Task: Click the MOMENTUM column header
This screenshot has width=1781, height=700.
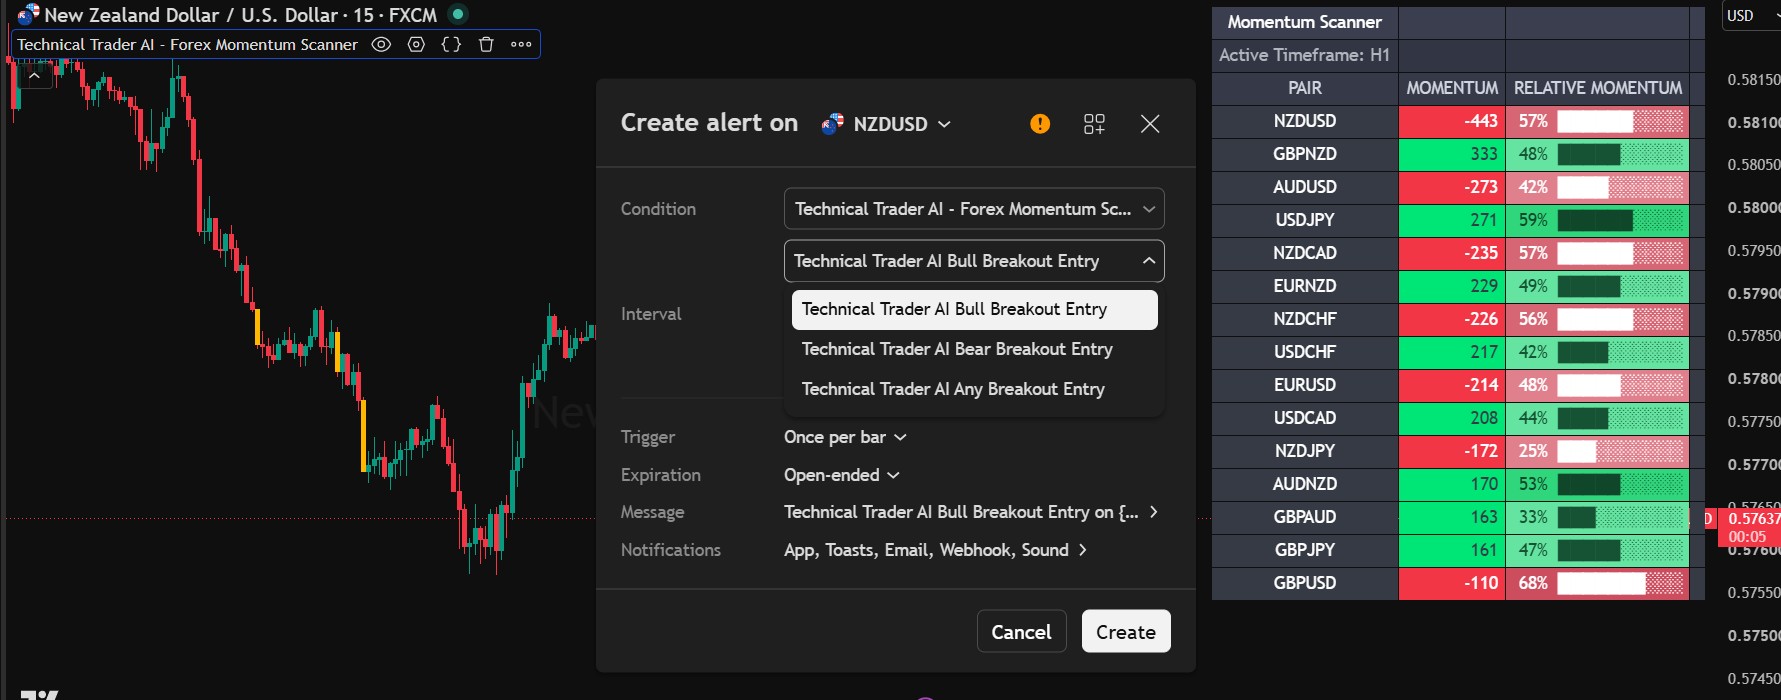Action: (1452, 88)
